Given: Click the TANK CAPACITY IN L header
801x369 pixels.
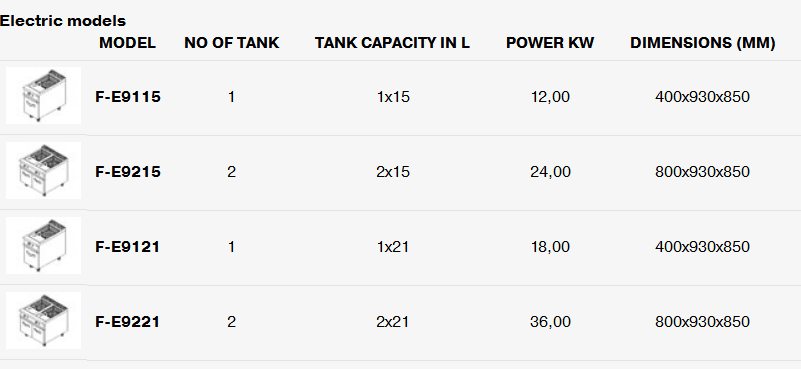Looking at the screenshot, I should pyautogui.click(x=392, y=43).
